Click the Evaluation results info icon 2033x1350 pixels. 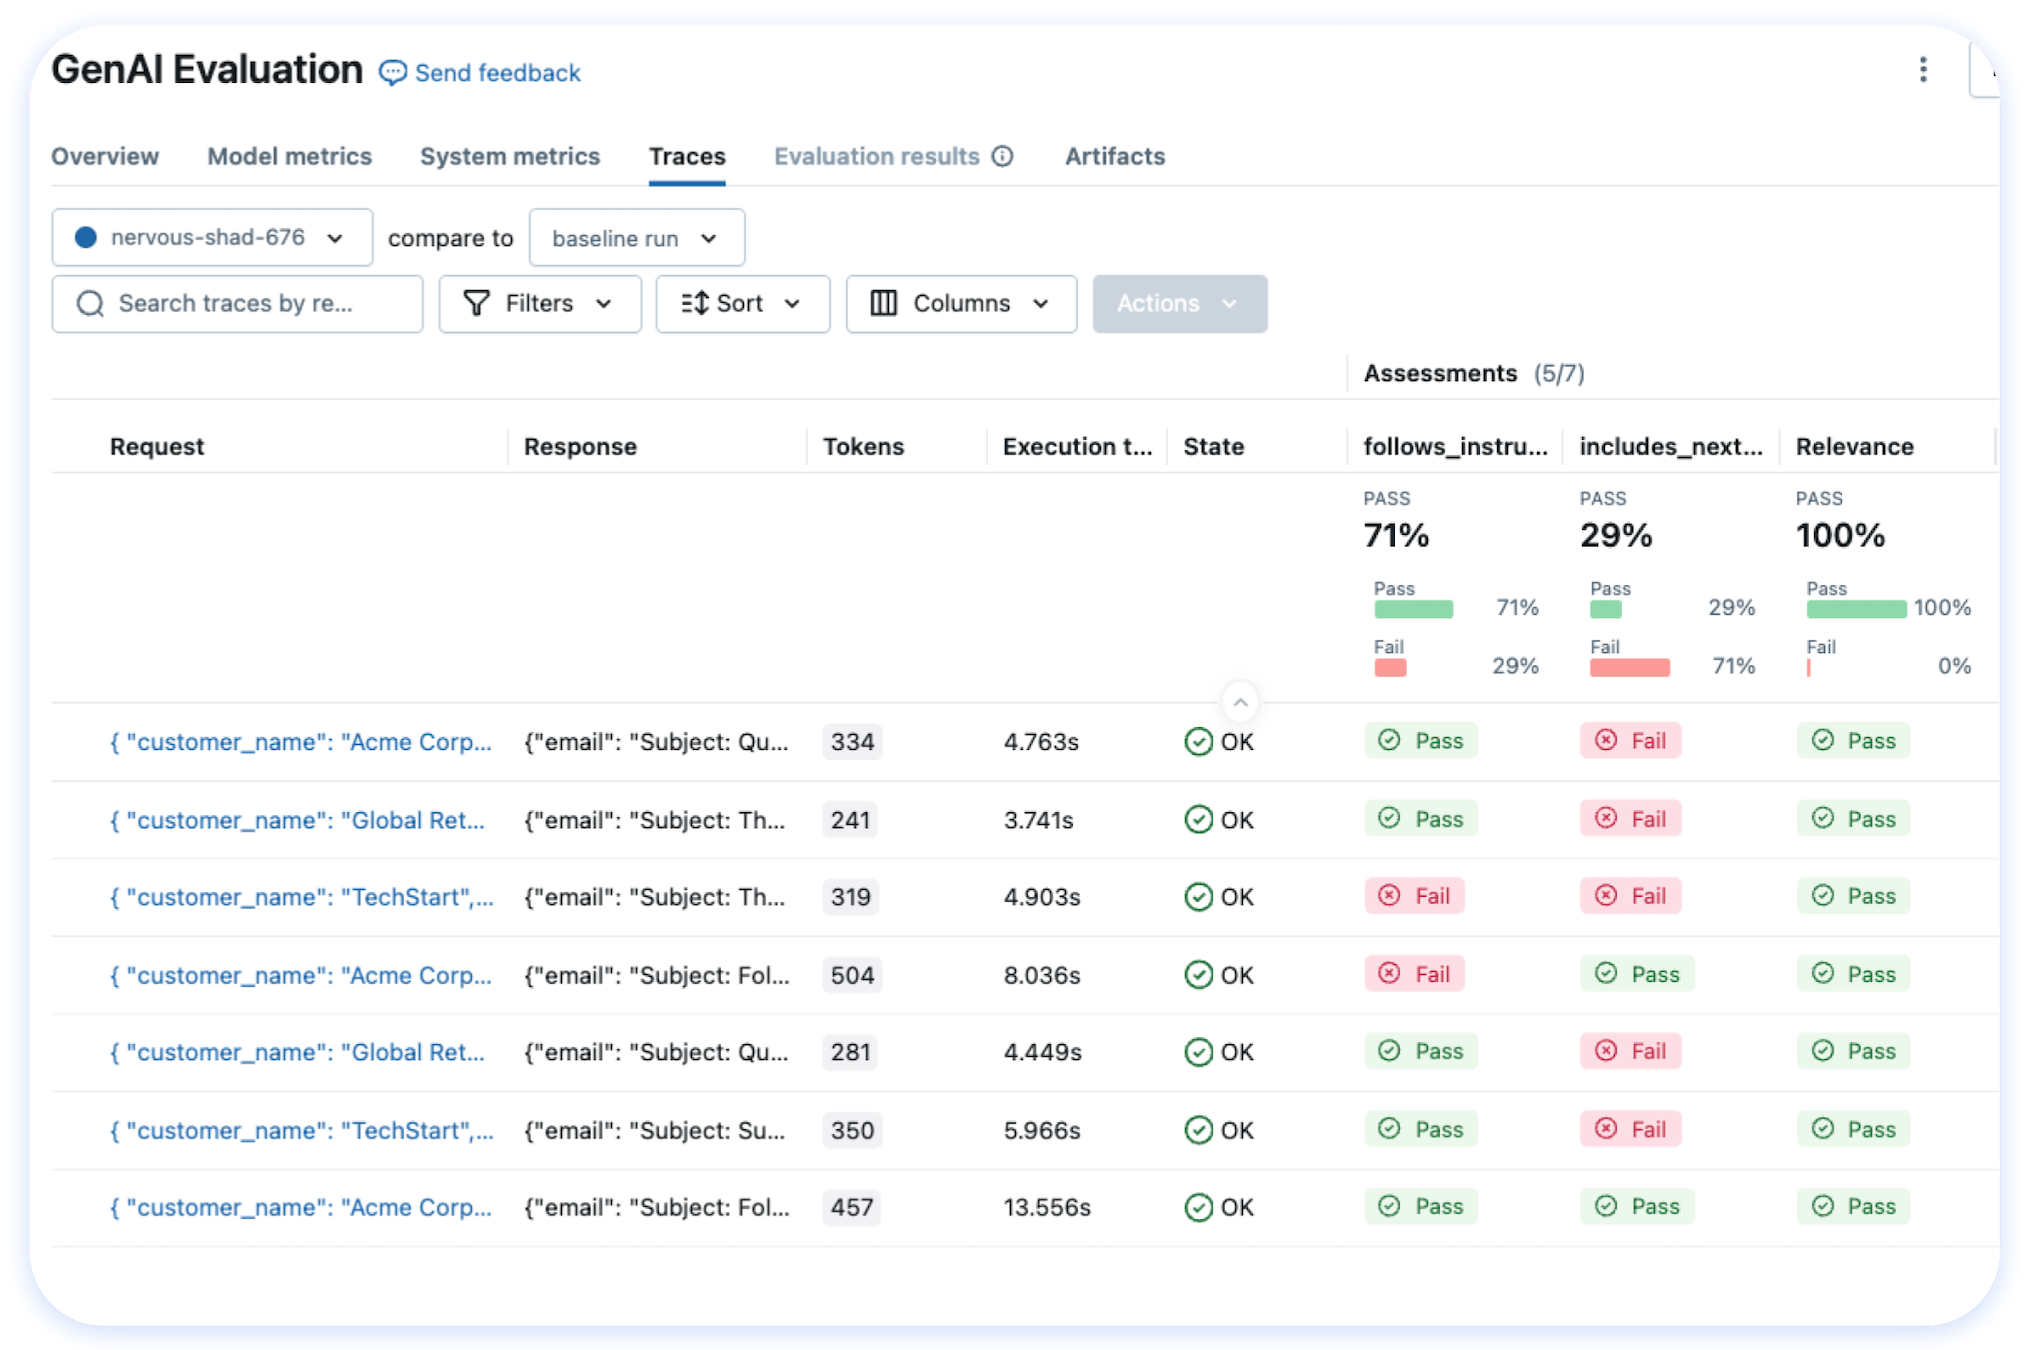(x=1002, y=156)
